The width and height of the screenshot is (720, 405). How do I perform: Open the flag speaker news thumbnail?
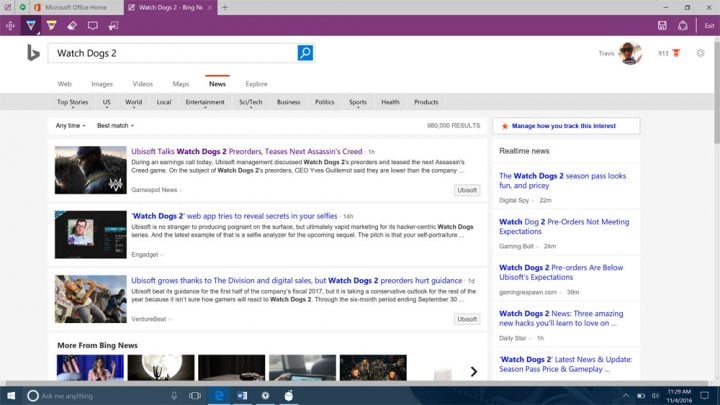[90, 367]
